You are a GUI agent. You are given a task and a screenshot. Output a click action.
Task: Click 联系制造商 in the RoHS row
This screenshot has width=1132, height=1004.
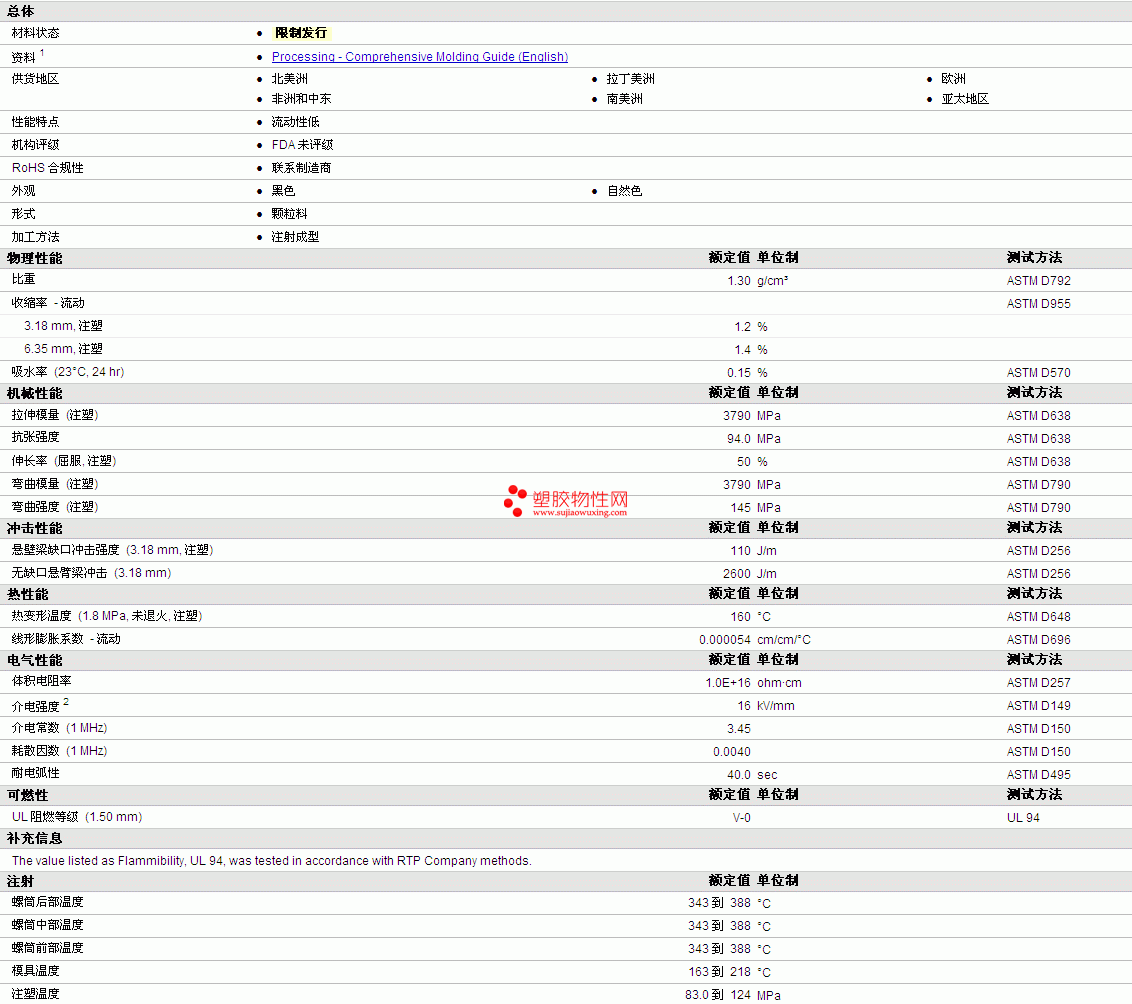(x=301, y=168)
